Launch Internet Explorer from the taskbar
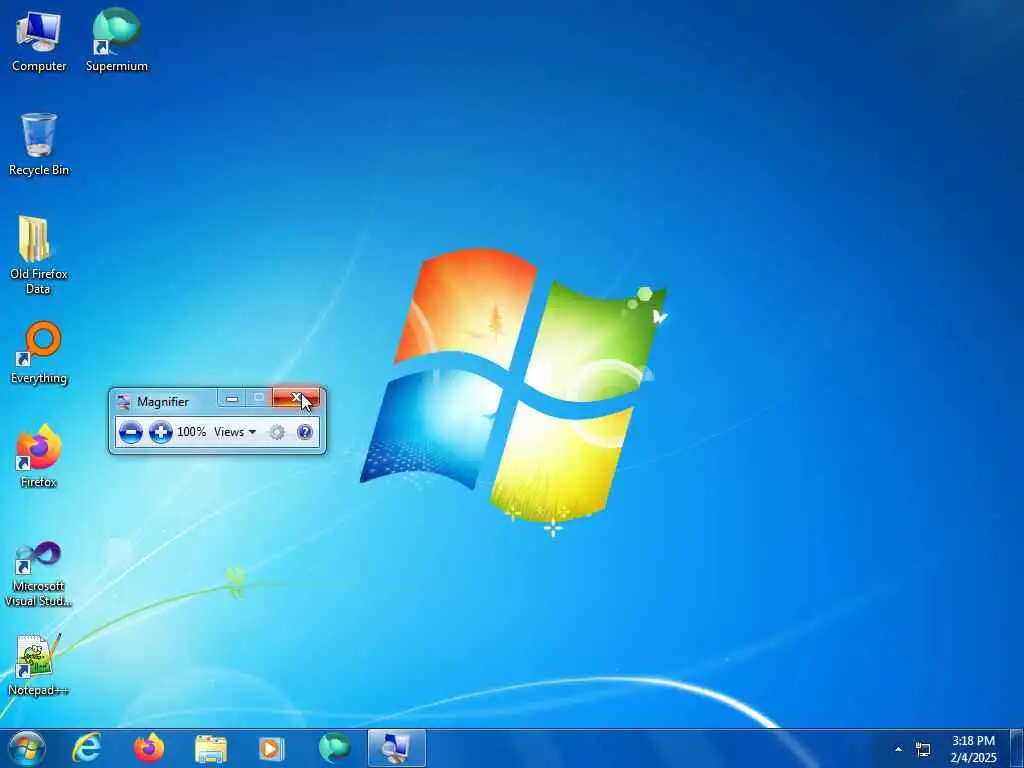This screenshot has width=1024, height=768. [87, 748]
